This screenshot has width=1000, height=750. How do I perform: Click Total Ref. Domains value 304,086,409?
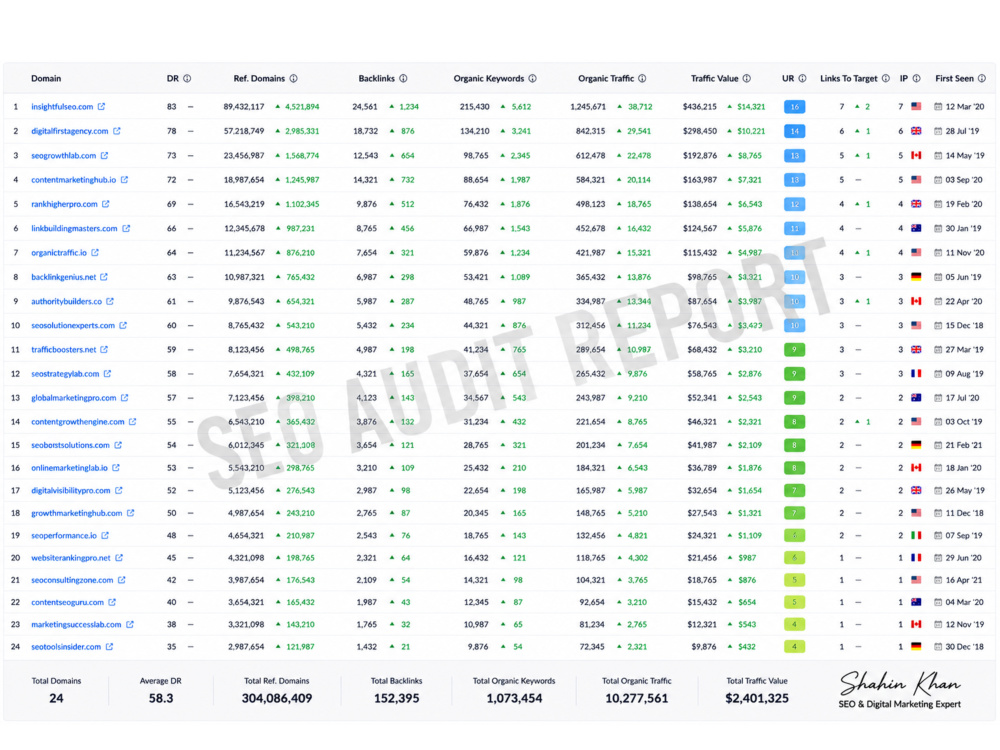277,698
